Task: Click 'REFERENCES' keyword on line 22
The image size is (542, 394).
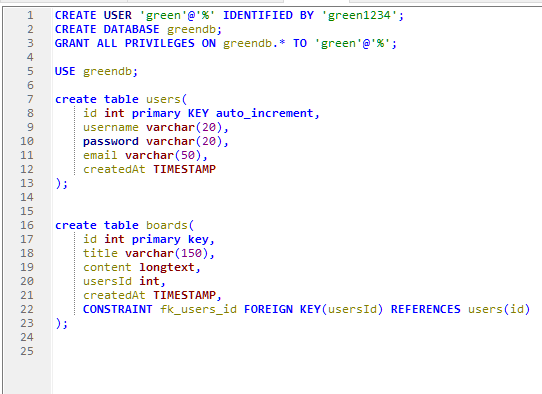Action: tap(426, 309)
